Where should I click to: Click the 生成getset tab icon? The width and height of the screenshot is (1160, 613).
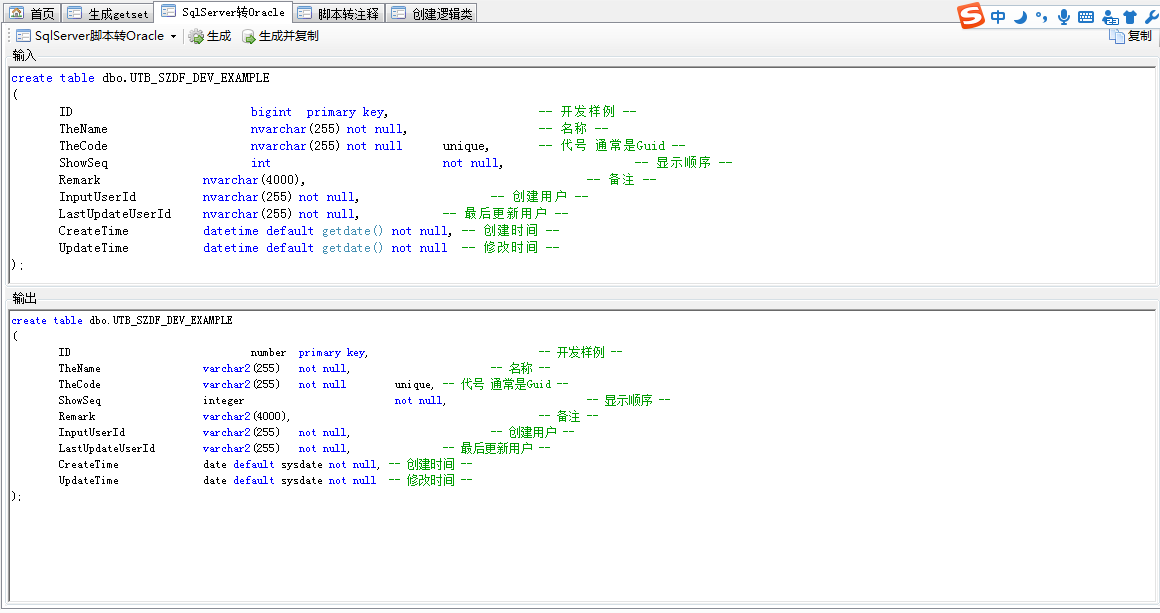pos(74,13)
